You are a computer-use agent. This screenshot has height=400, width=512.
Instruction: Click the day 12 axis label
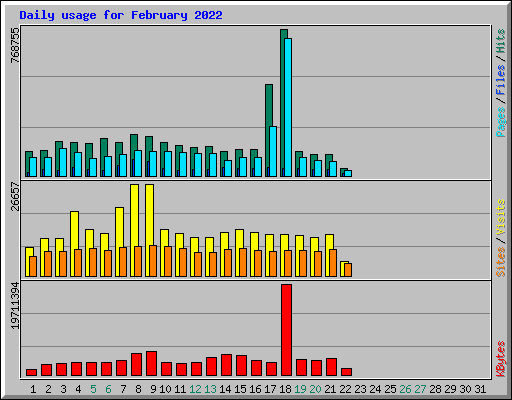(195, 389)
